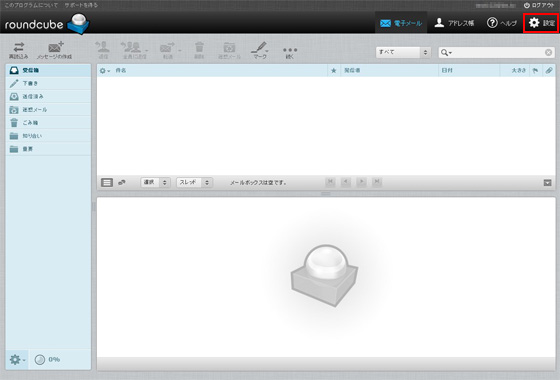
Task: Open the ヘルプ help tab
Action: (x=502, y=23)
